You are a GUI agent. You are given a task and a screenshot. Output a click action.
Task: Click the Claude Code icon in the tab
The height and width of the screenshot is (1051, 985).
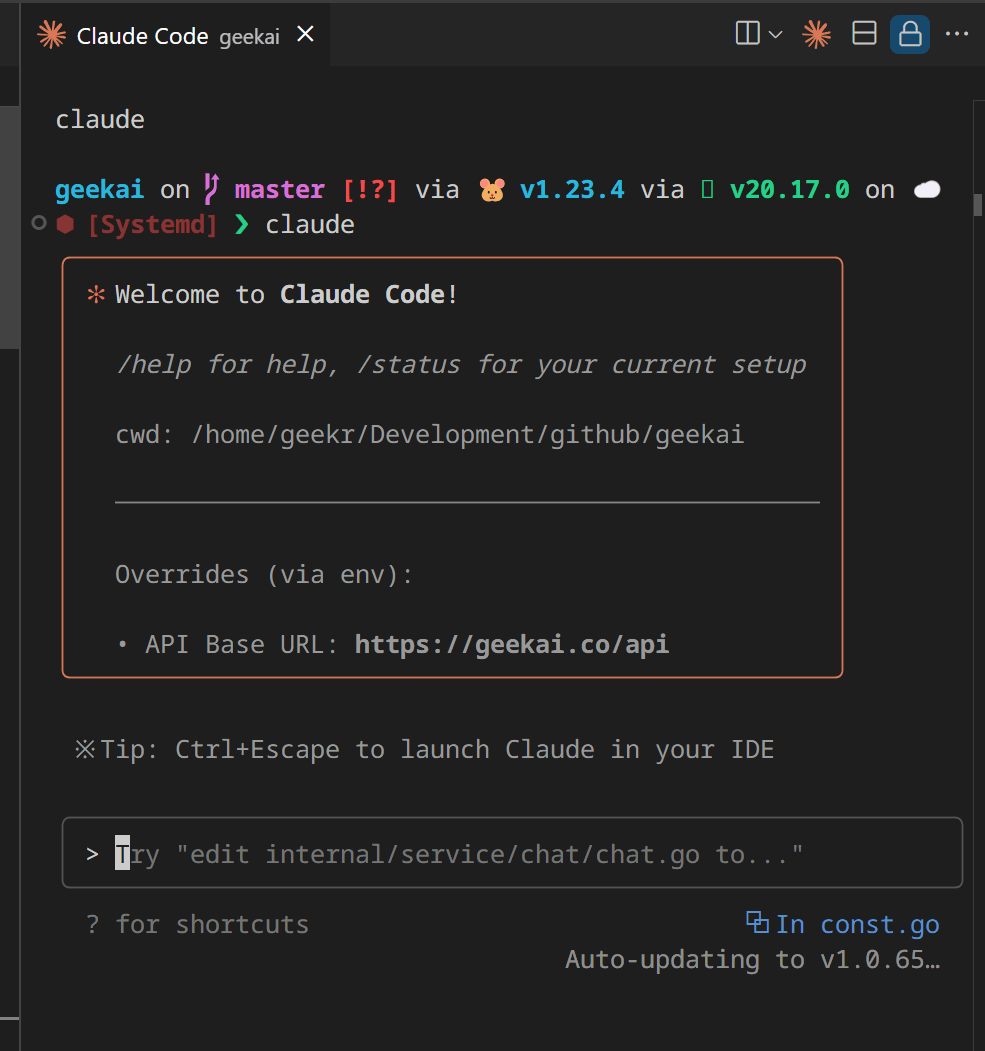(x=52, y=35)
